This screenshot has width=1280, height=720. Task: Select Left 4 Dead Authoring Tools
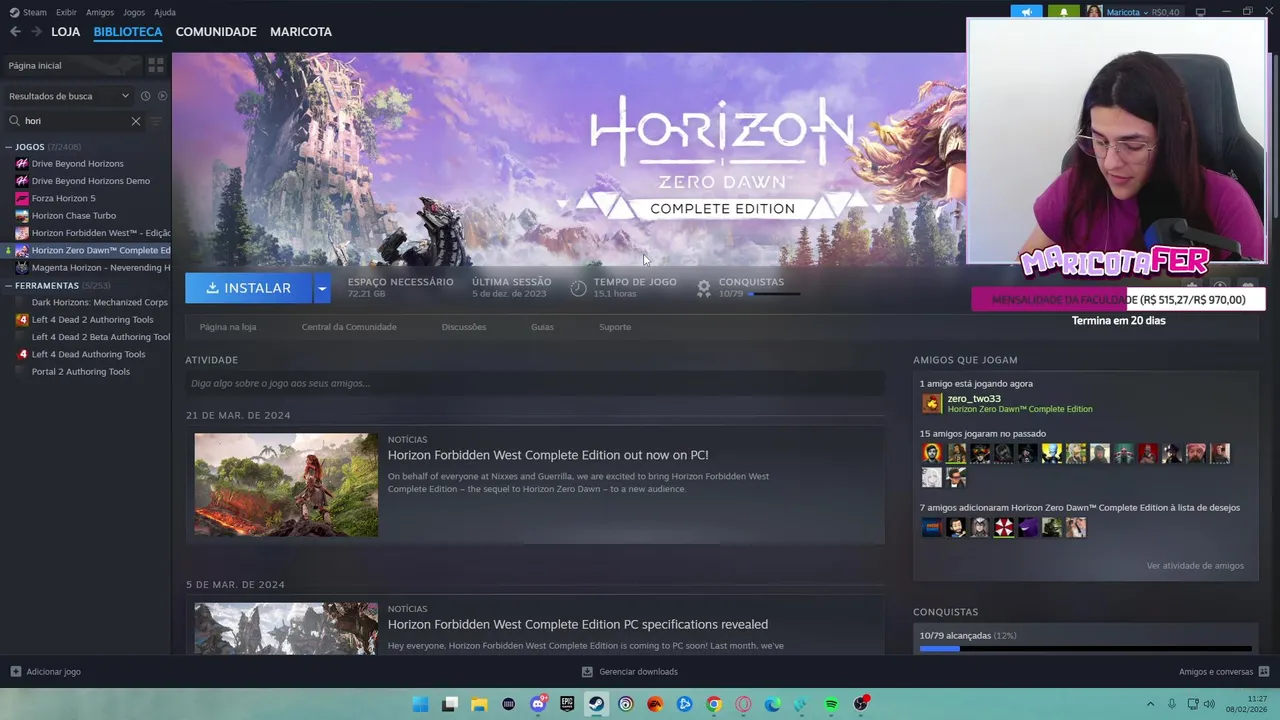click(88, 354)
